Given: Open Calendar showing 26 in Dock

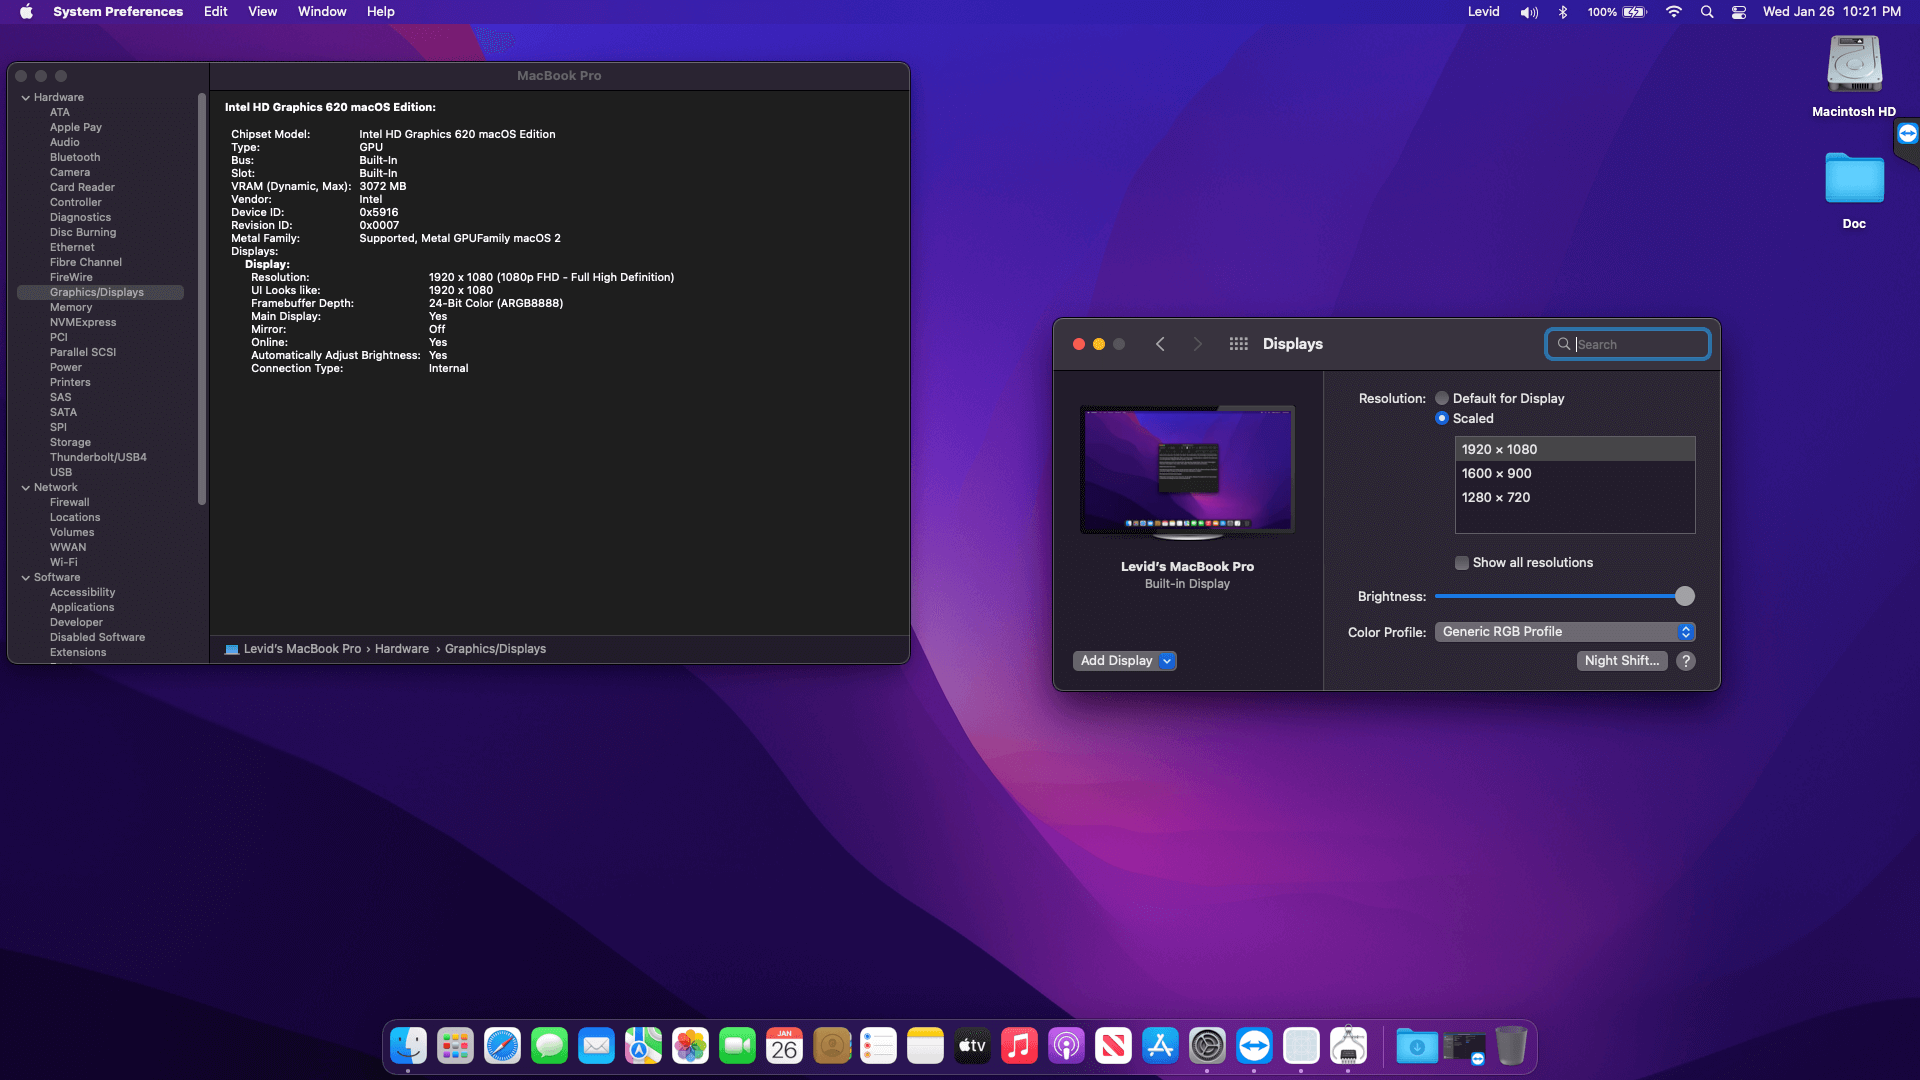Looking at the screenshot, I should coord(784,1046).
